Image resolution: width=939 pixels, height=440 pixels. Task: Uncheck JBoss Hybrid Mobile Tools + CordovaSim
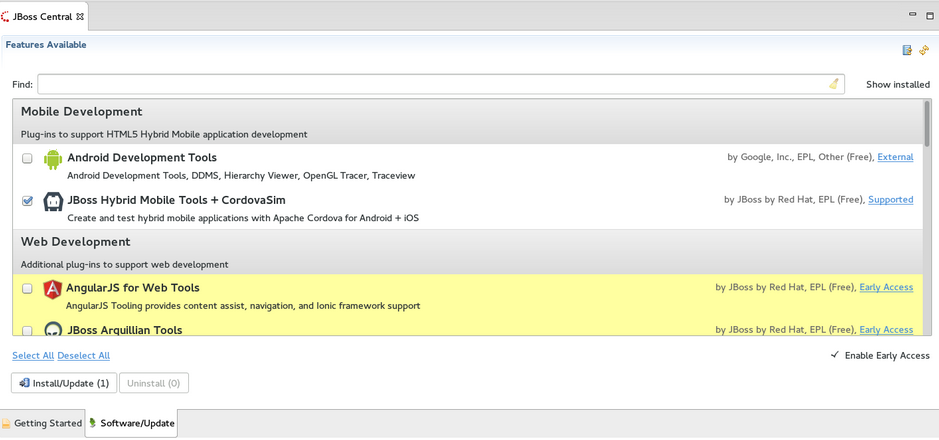tap(27, 201)
